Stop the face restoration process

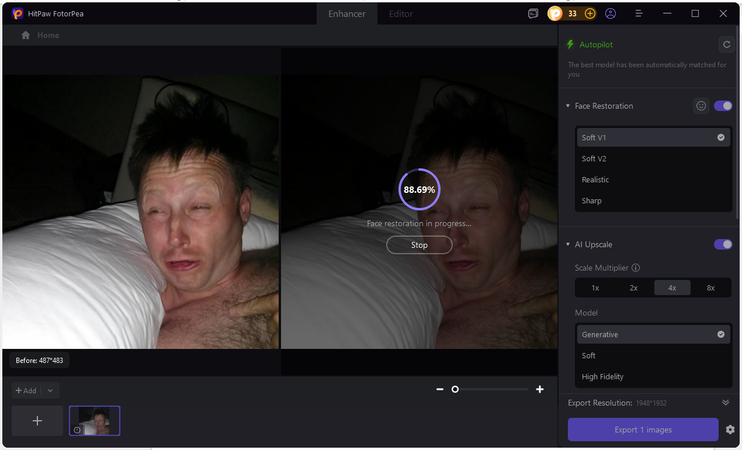419,245
